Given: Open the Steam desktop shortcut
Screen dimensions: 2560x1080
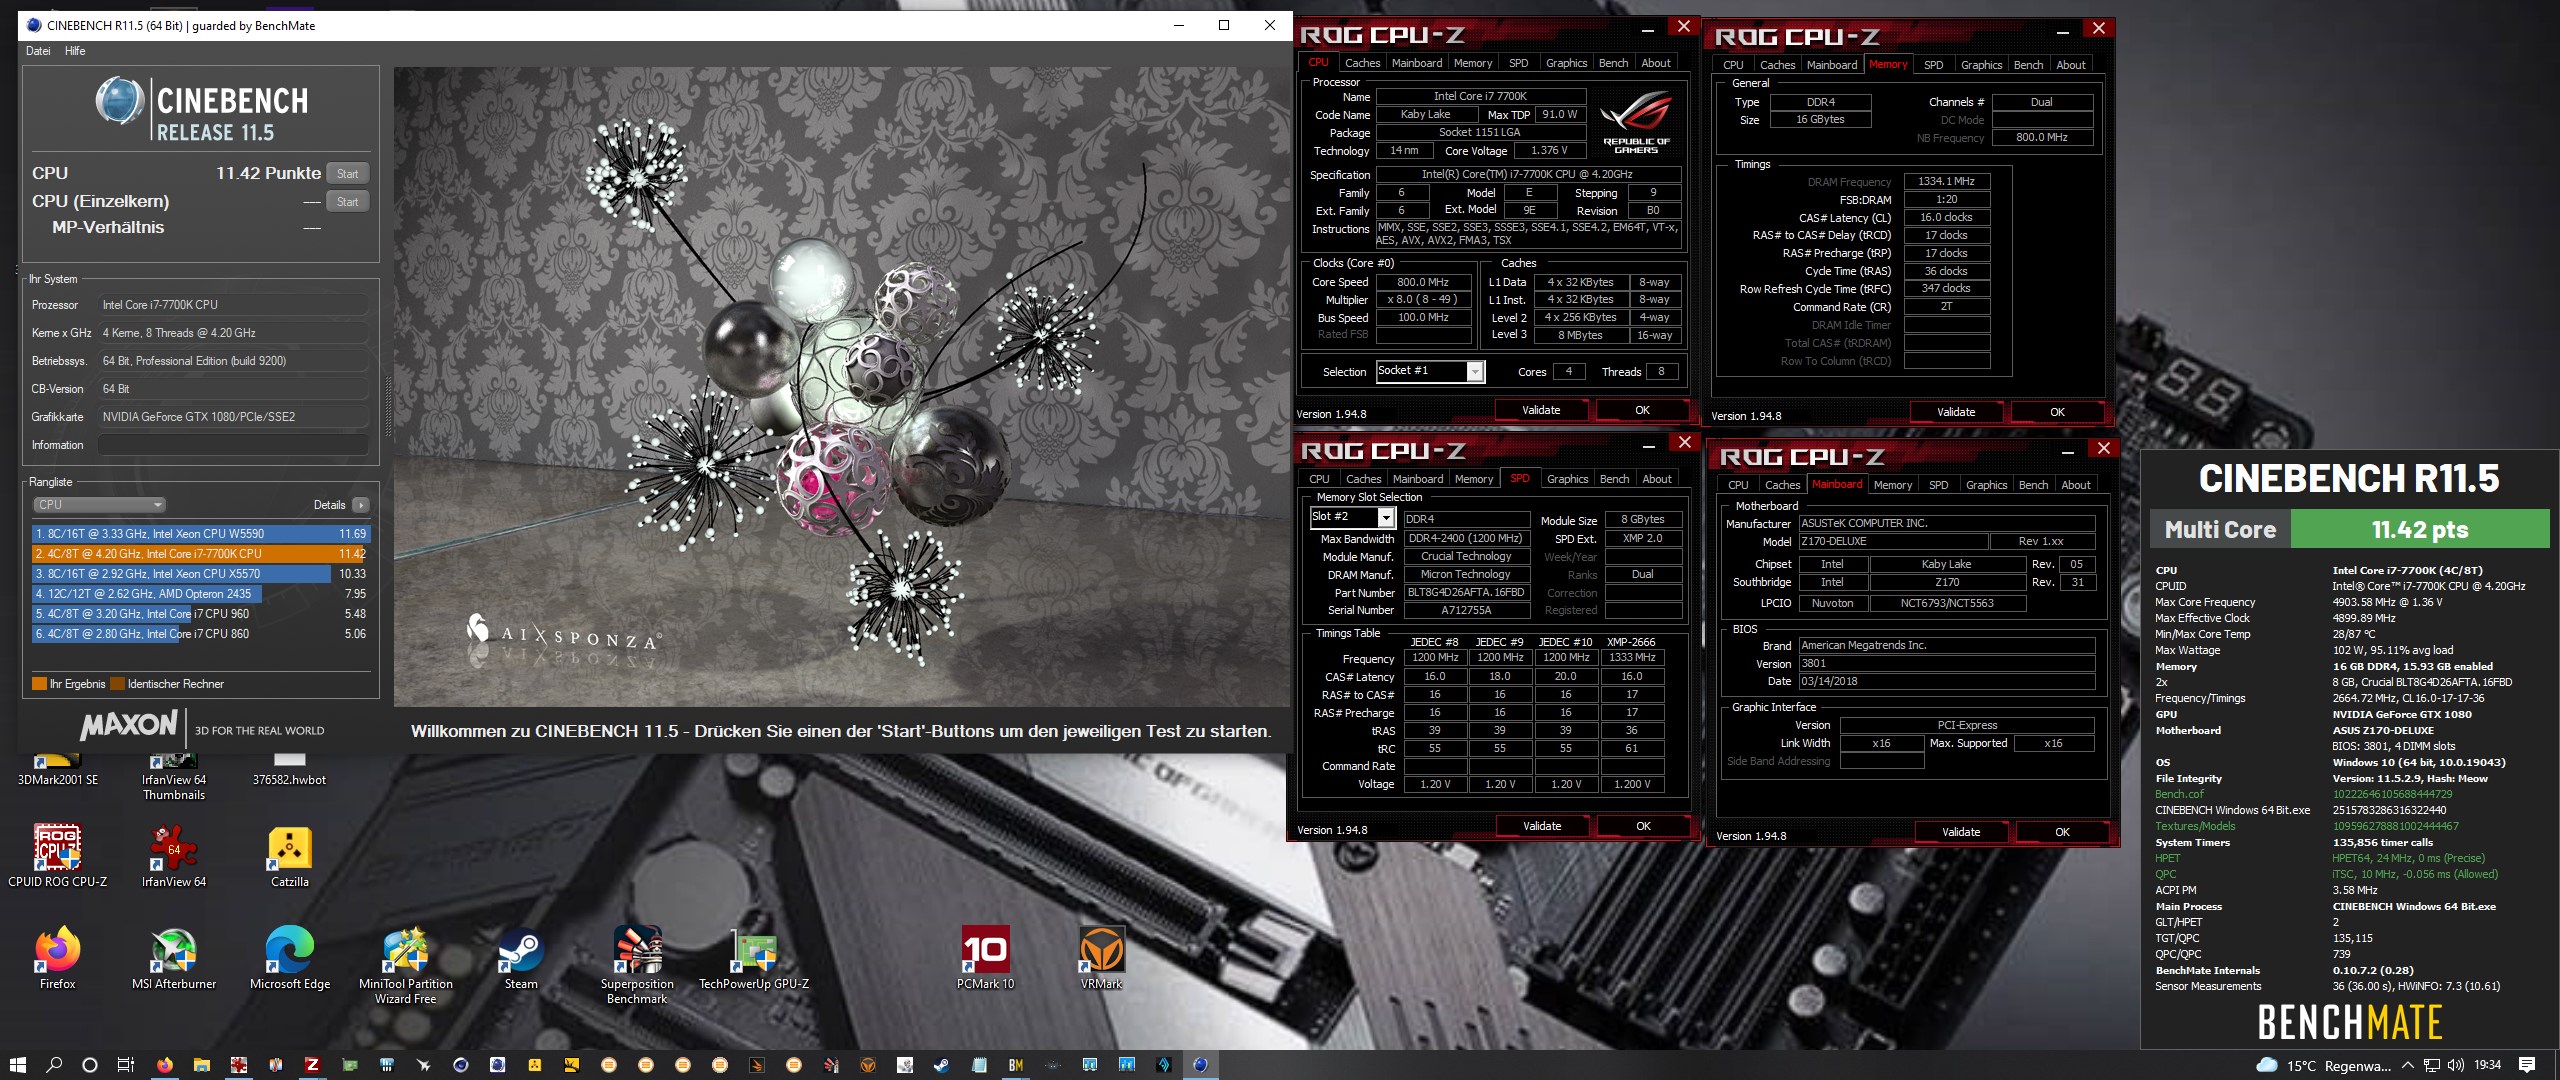Looking at the screenshot, I should click(x=521, y=958).
